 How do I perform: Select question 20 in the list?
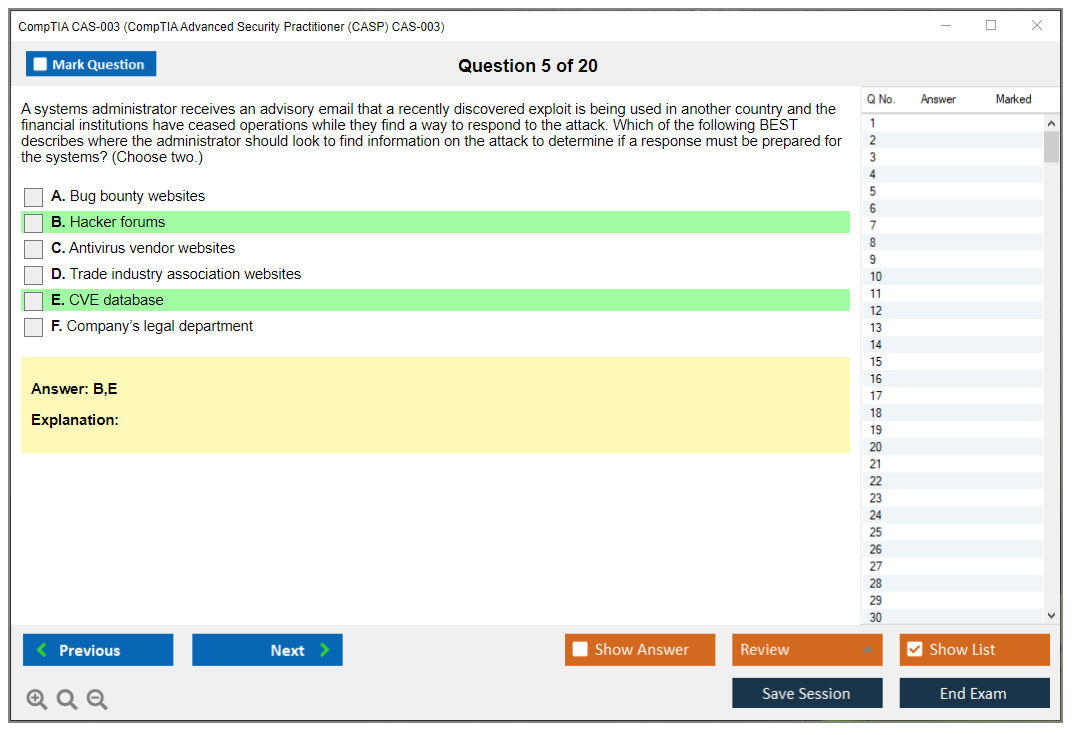(x=876, y=447)
